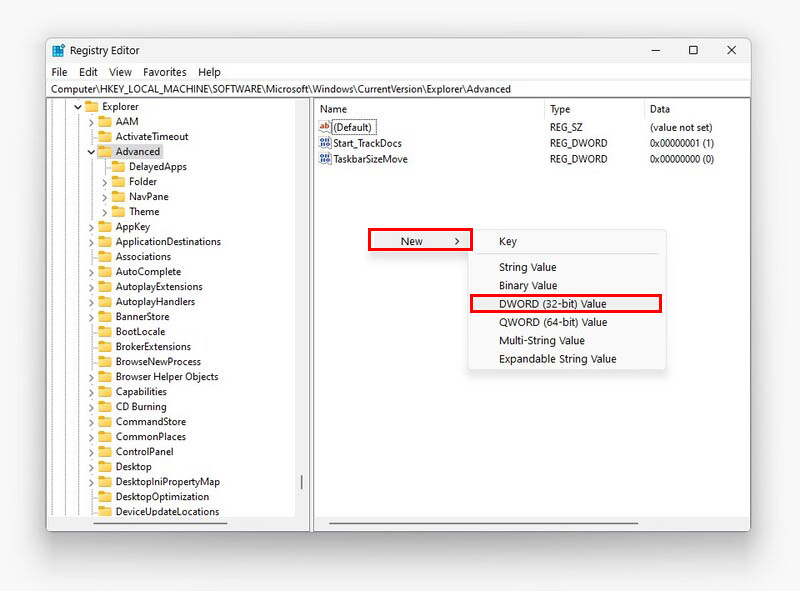
Task: Click the NavPane folder icon
Action: pos(118,196)
